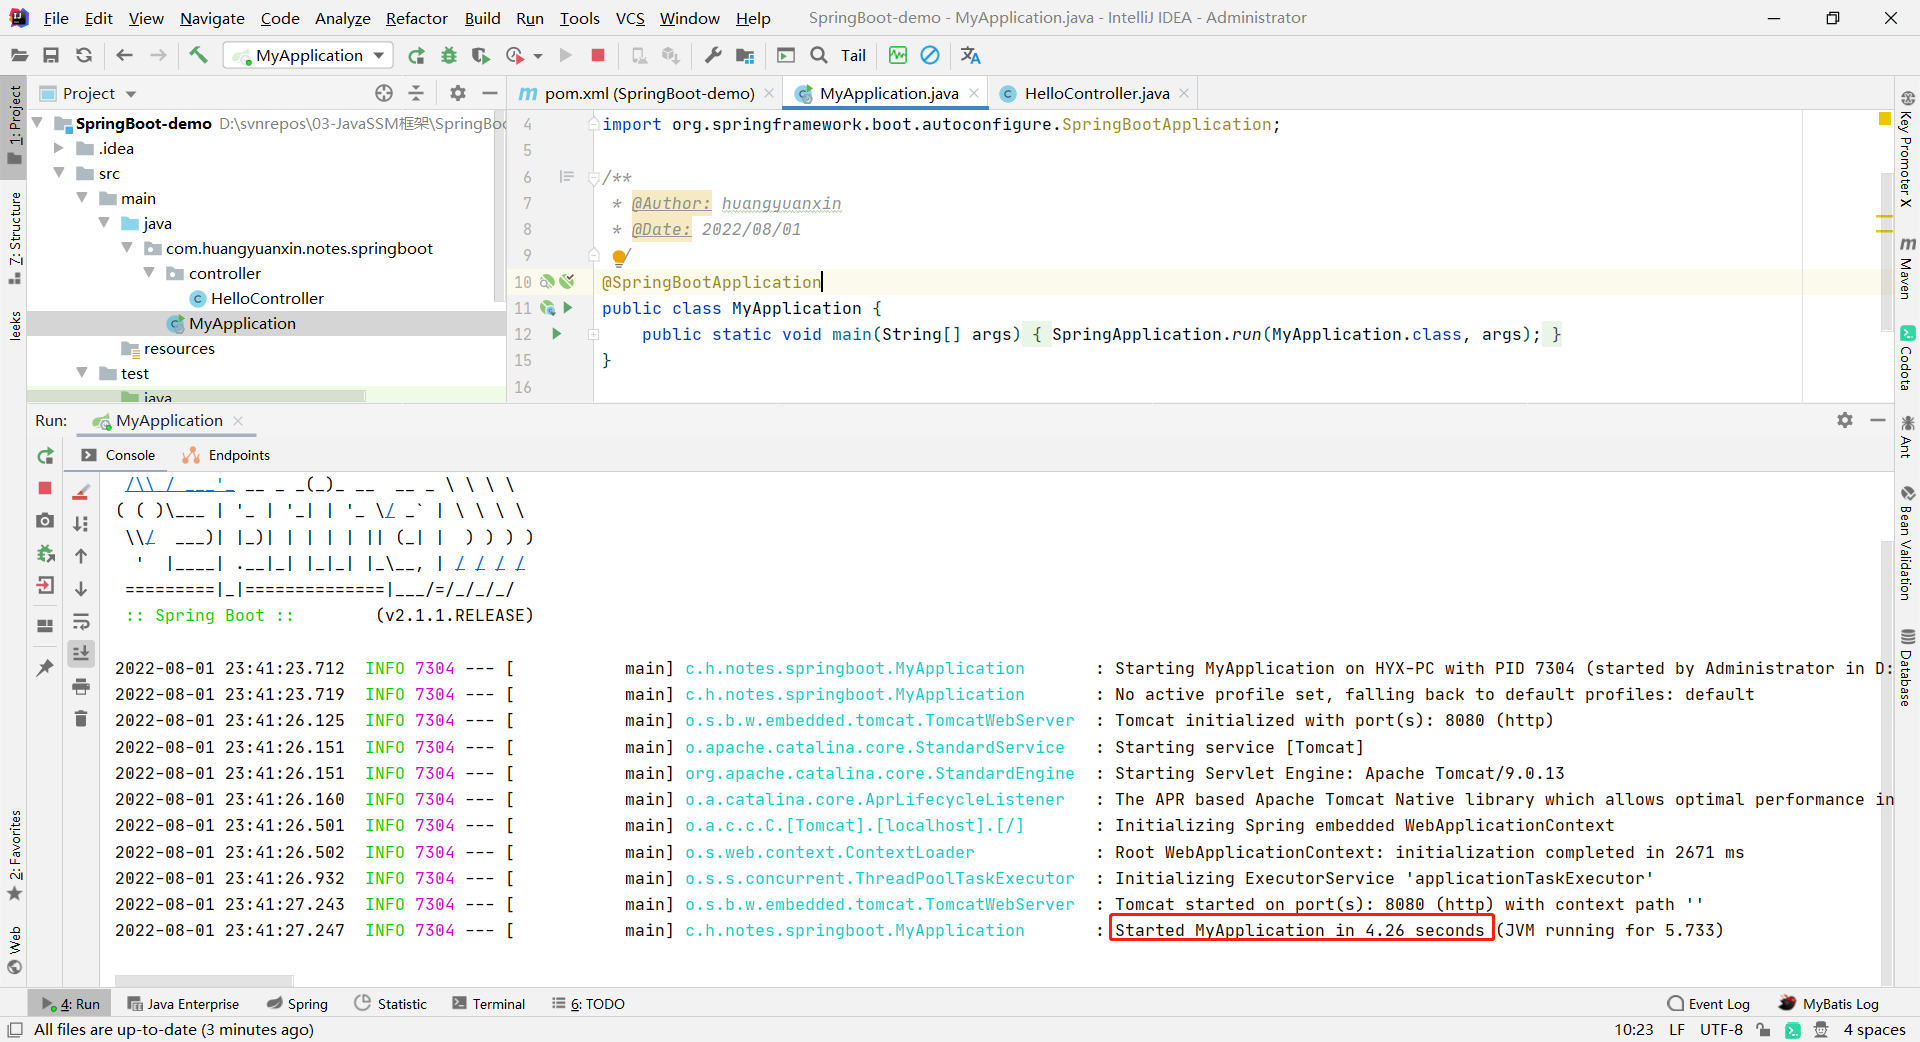Open file or project toolbar icon
The image size is (1920, 1042).
tap(18, 55)
